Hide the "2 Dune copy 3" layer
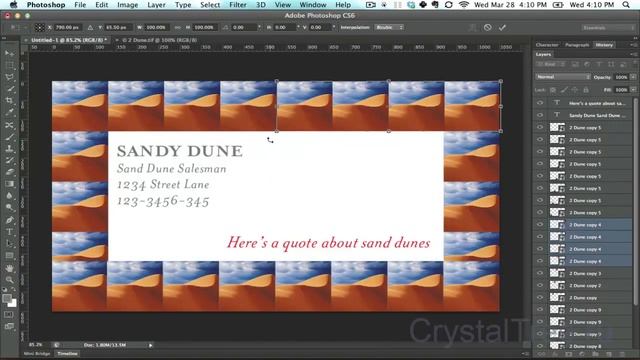The image size is (640, 360). [540, 273]
